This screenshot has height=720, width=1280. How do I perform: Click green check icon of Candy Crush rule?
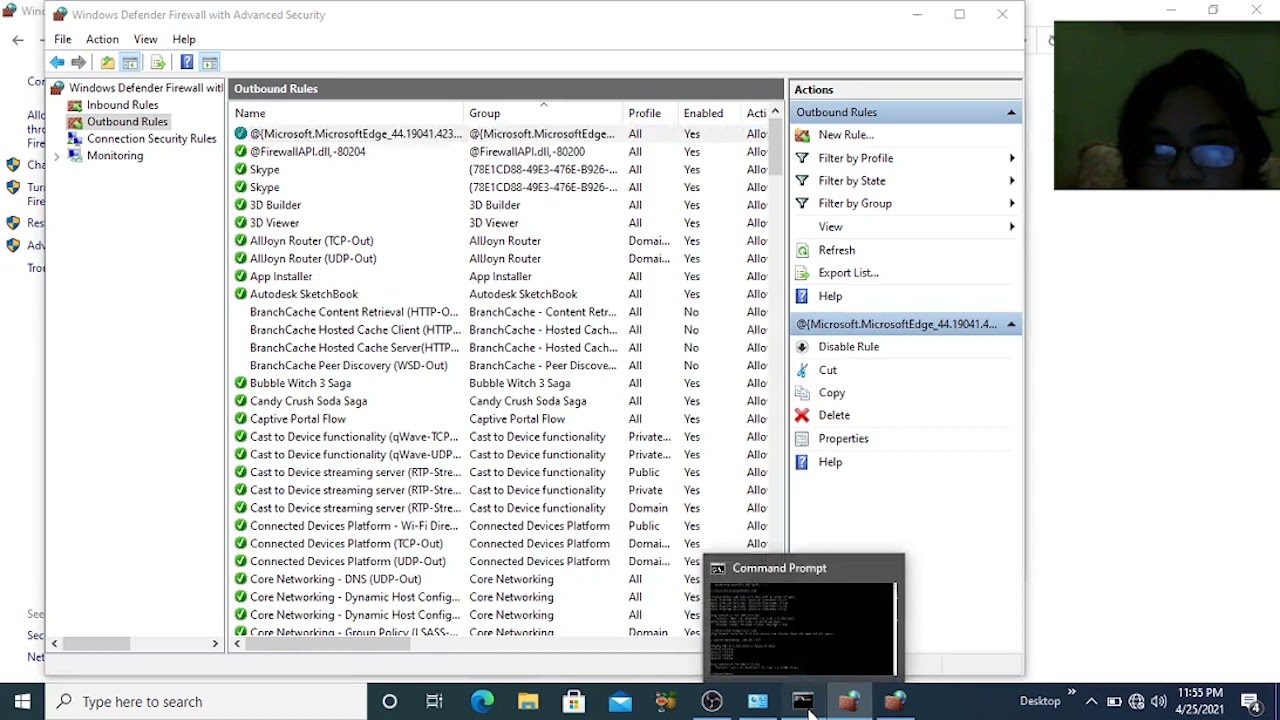(240, 401)
